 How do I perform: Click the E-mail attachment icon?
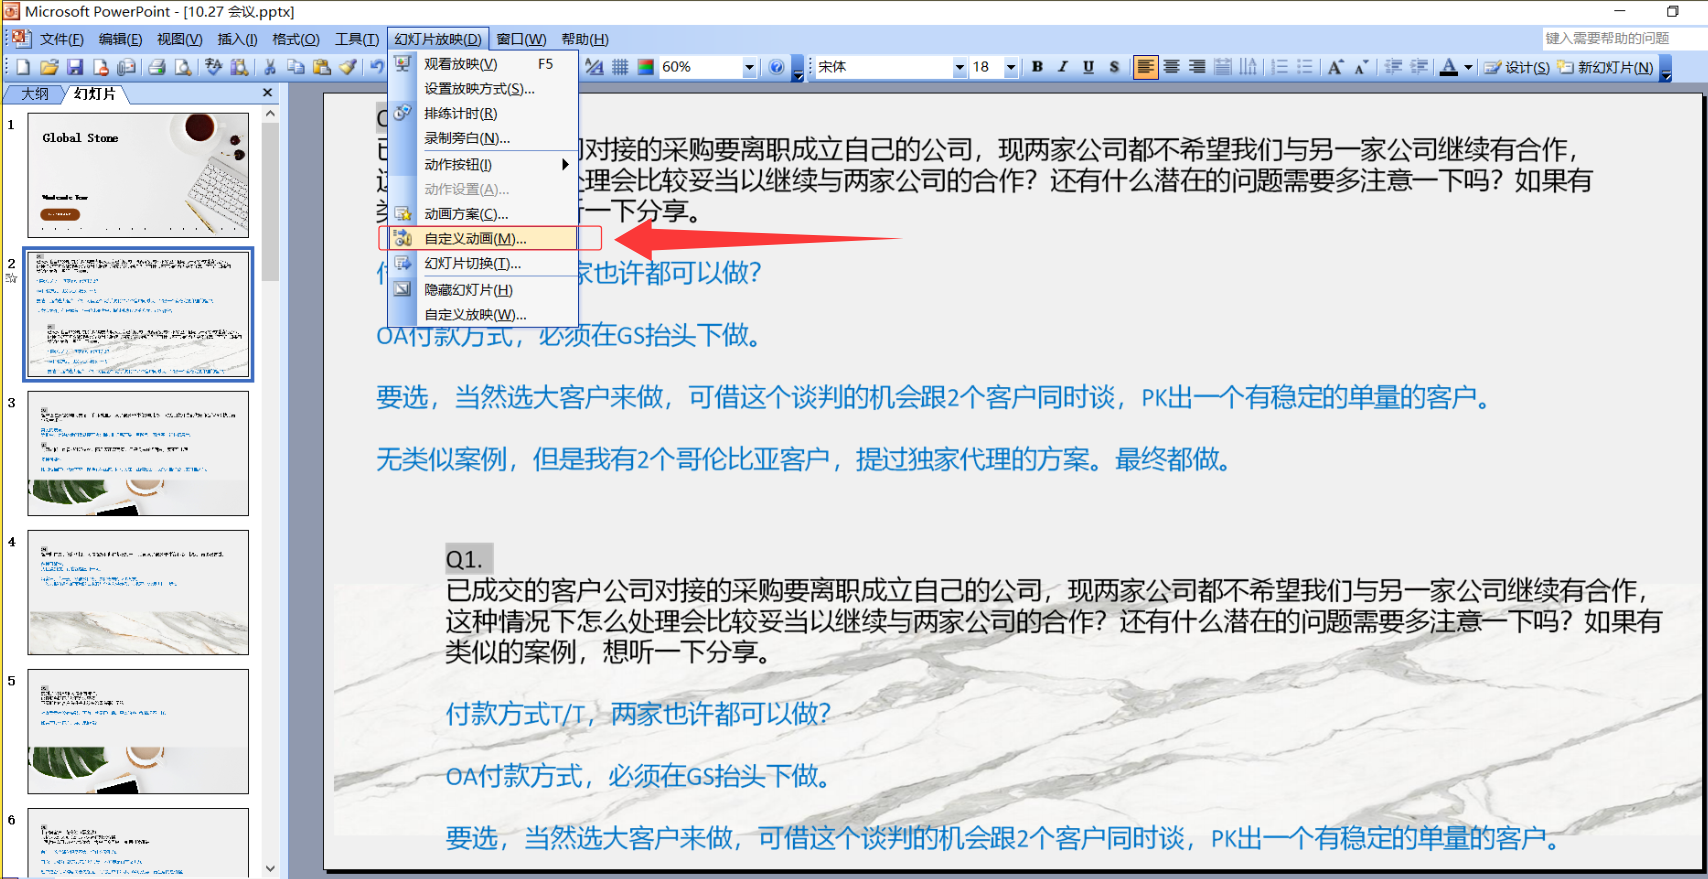tap(127, 67)
